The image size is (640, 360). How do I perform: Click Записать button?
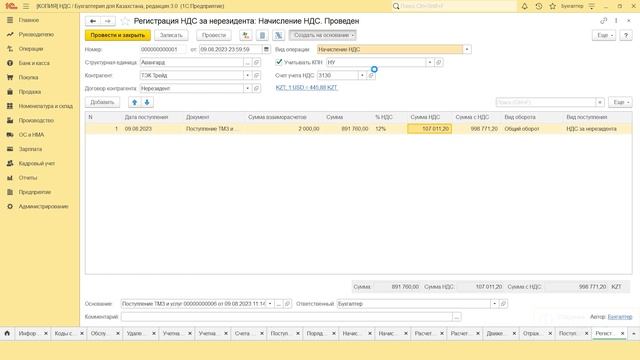coord(171,36)
